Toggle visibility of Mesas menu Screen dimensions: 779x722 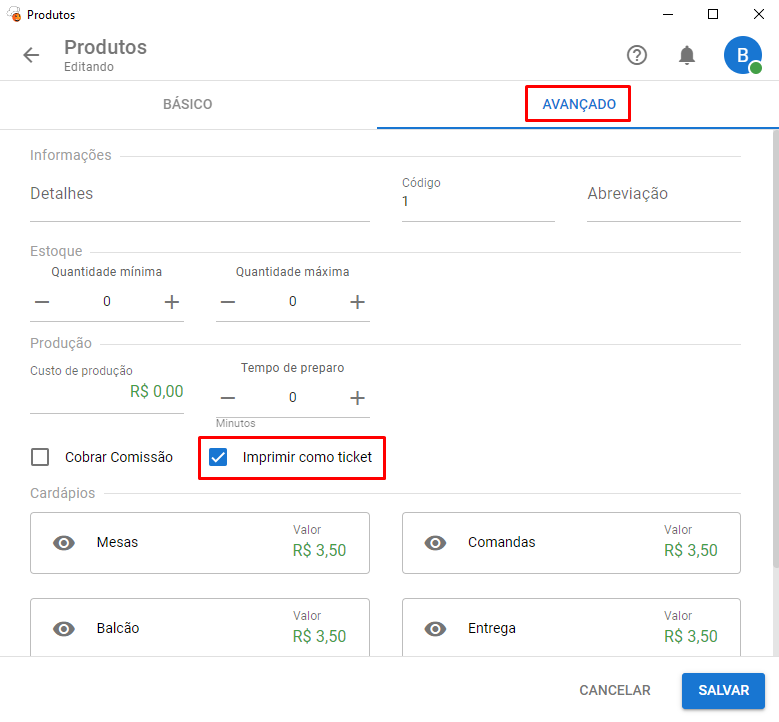tap(64, 543)
